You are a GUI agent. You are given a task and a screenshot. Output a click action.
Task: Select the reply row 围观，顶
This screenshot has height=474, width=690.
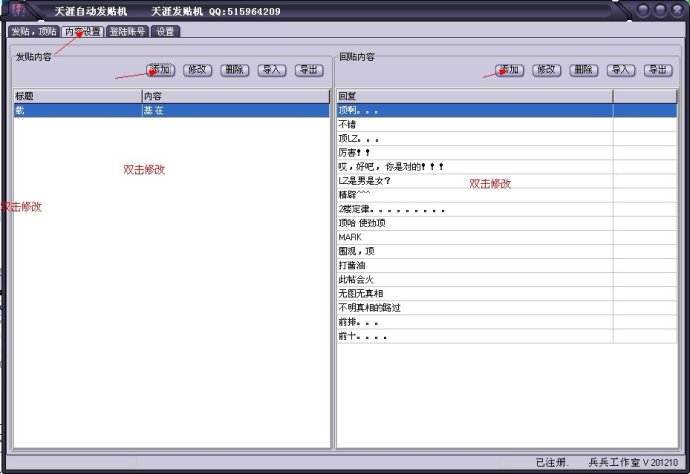coord(507,251)
